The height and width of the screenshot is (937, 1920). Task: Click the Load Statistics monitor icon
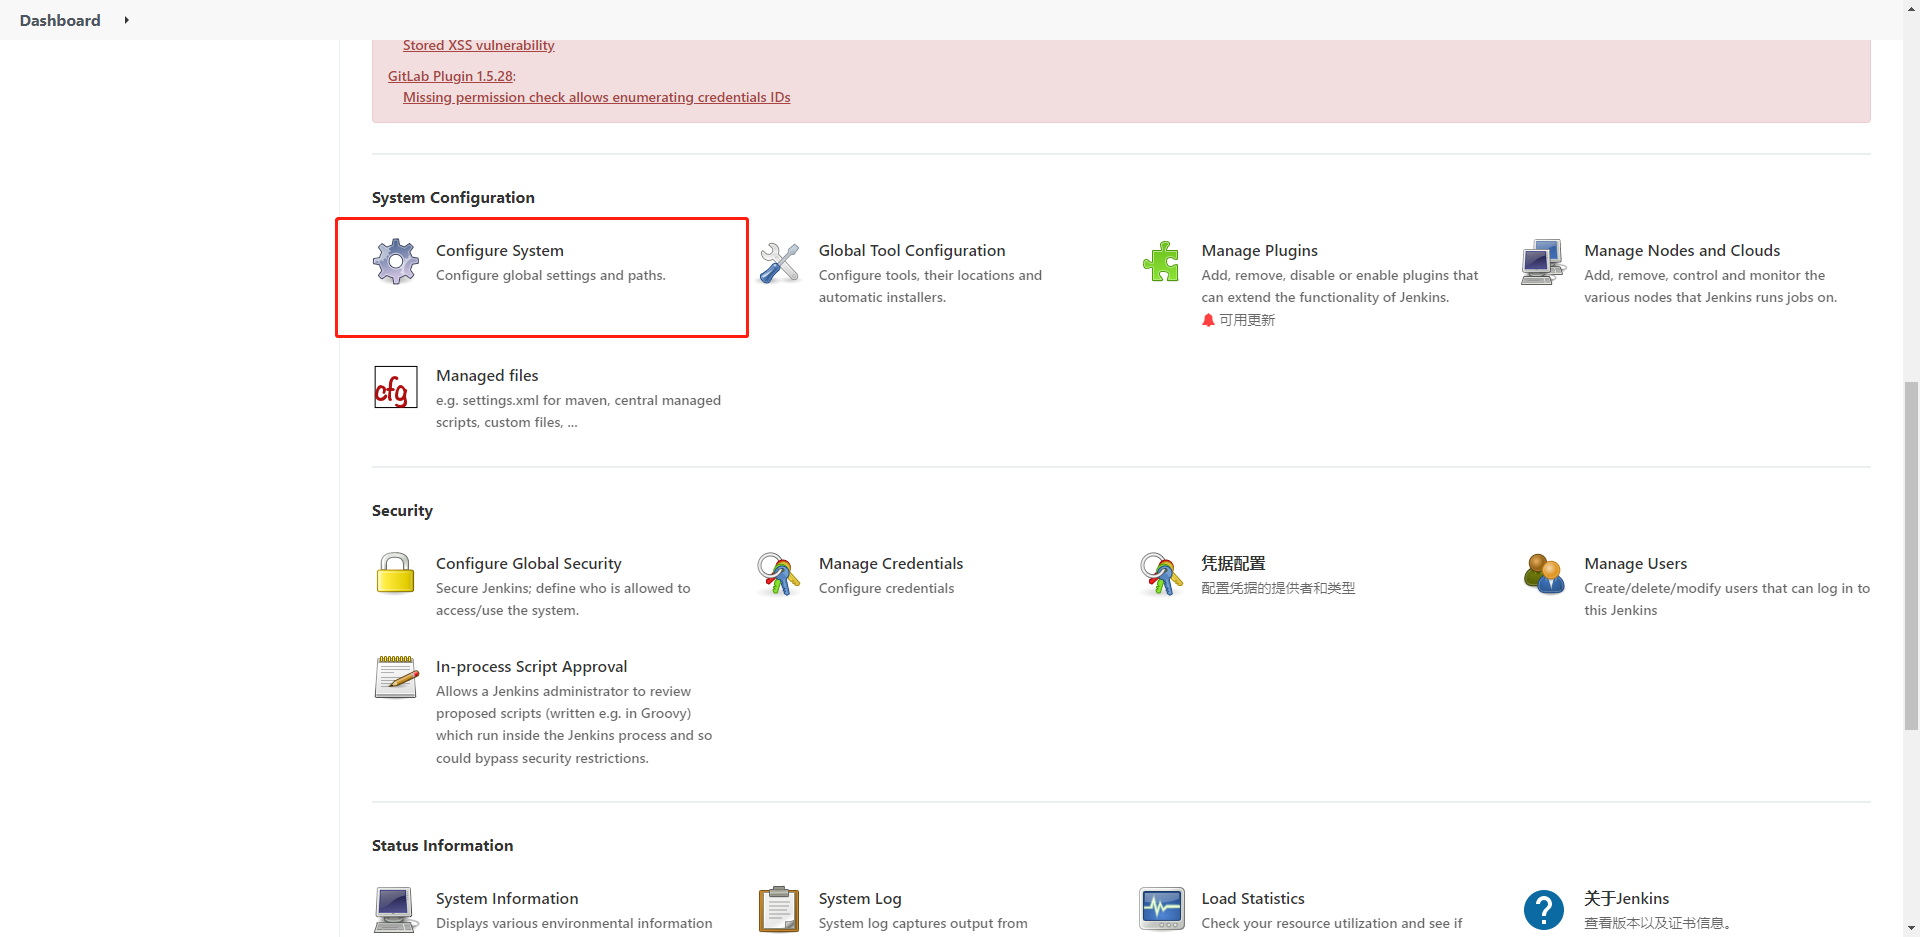click(1161, 910)
